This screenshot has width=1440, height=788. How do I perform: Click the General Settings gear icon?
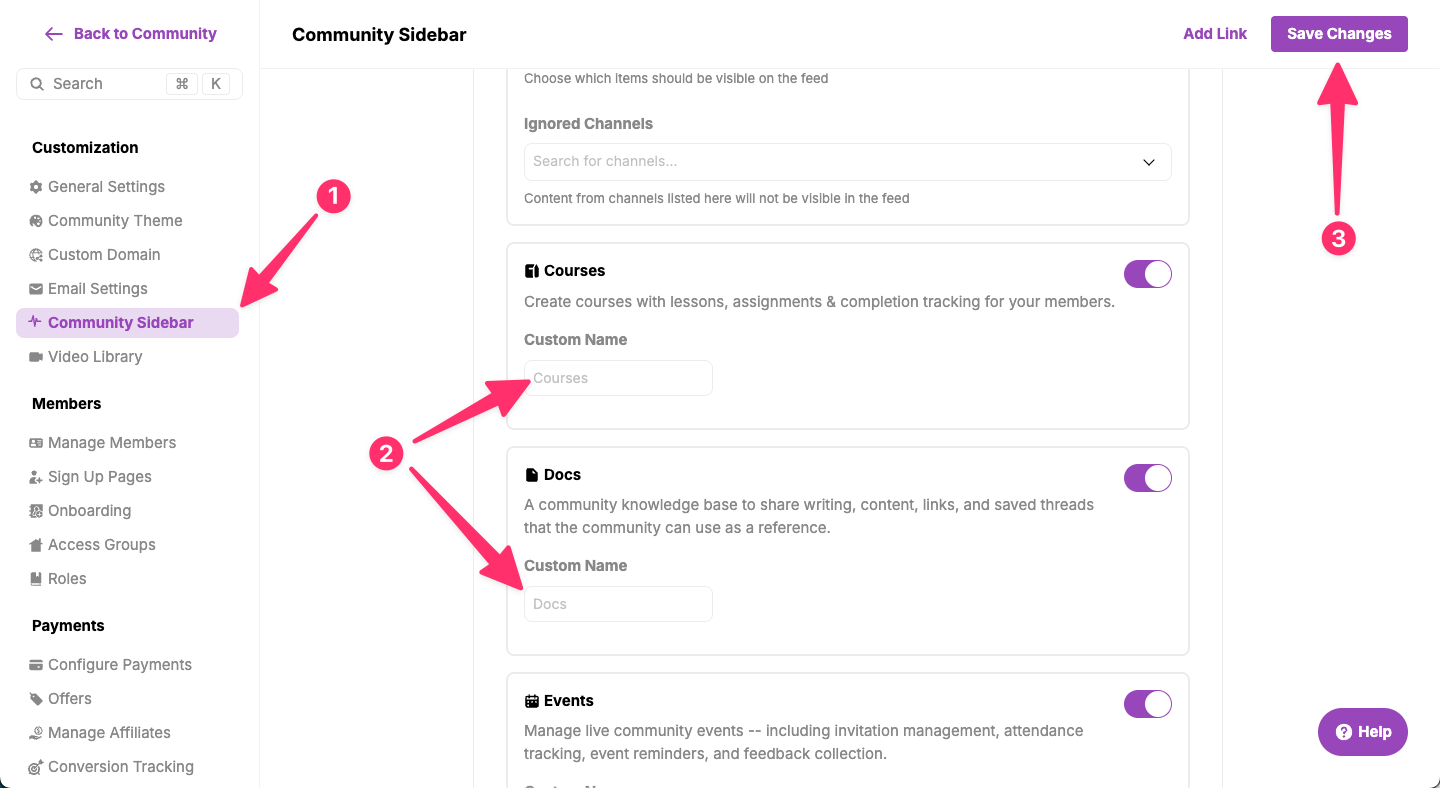[36, 187]
